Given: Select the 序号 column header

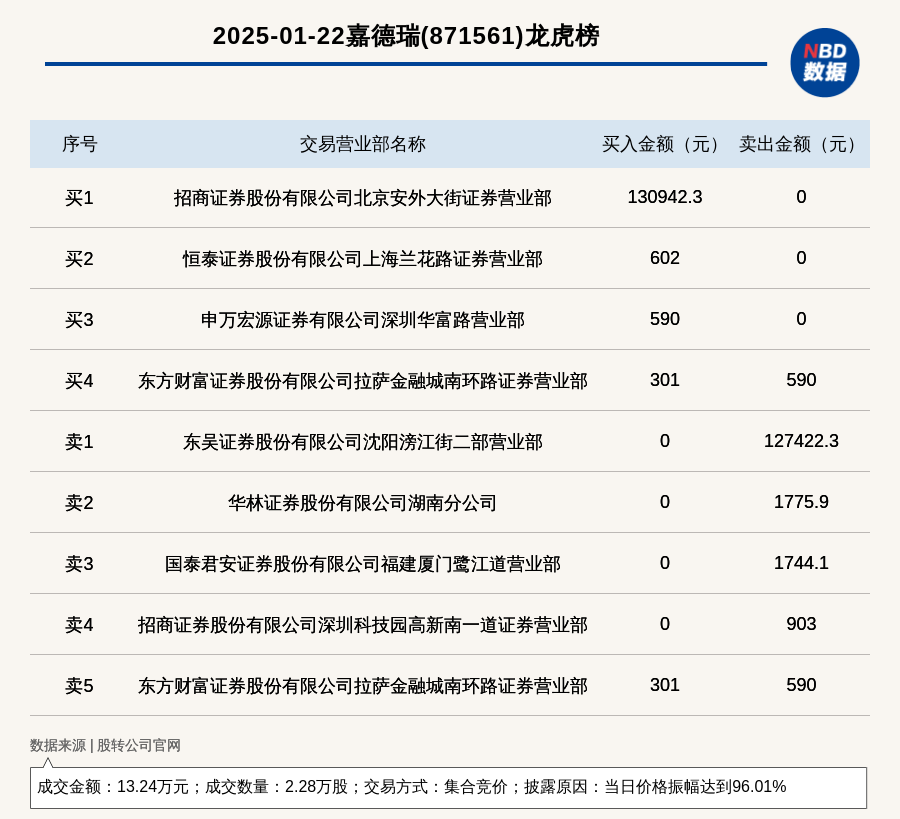Looking at the screenshot, I should [80, 144].
